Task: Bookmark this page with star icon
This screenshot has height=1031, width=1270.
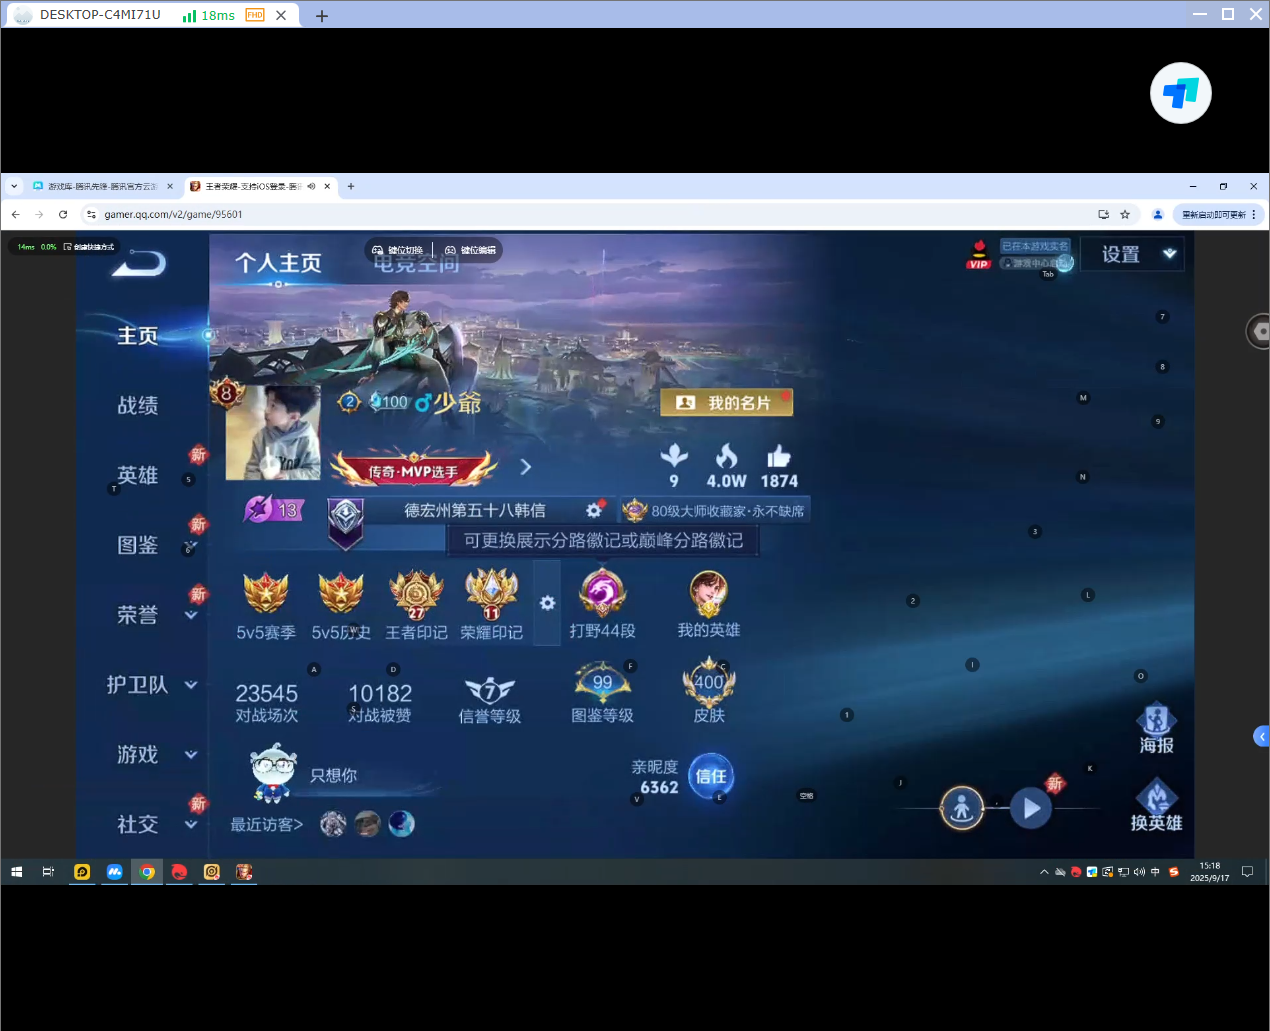Action: pyautogui.click(x=1125, y=214)
